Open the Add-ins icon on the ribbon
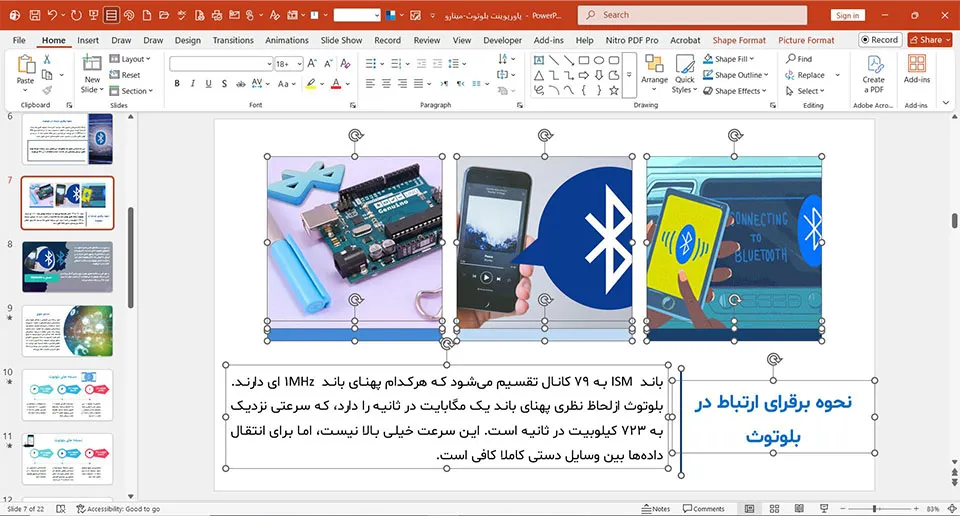 [x=917, y=64]
